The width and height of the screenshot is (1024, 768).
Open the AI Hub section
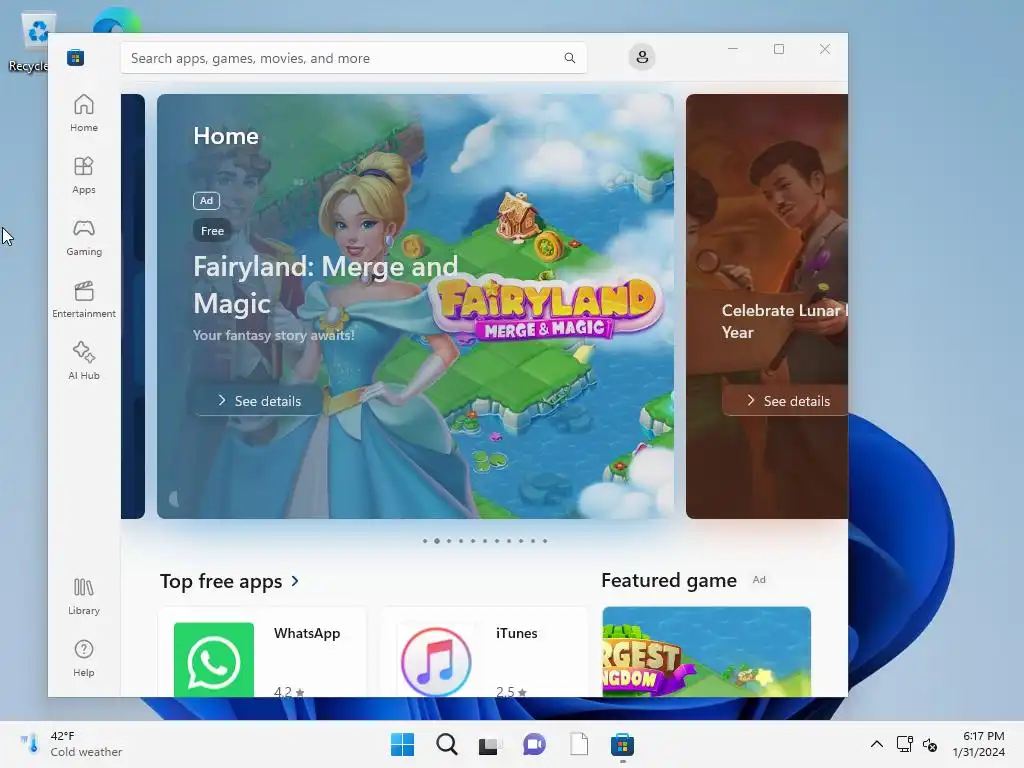[x=84, y=361]
